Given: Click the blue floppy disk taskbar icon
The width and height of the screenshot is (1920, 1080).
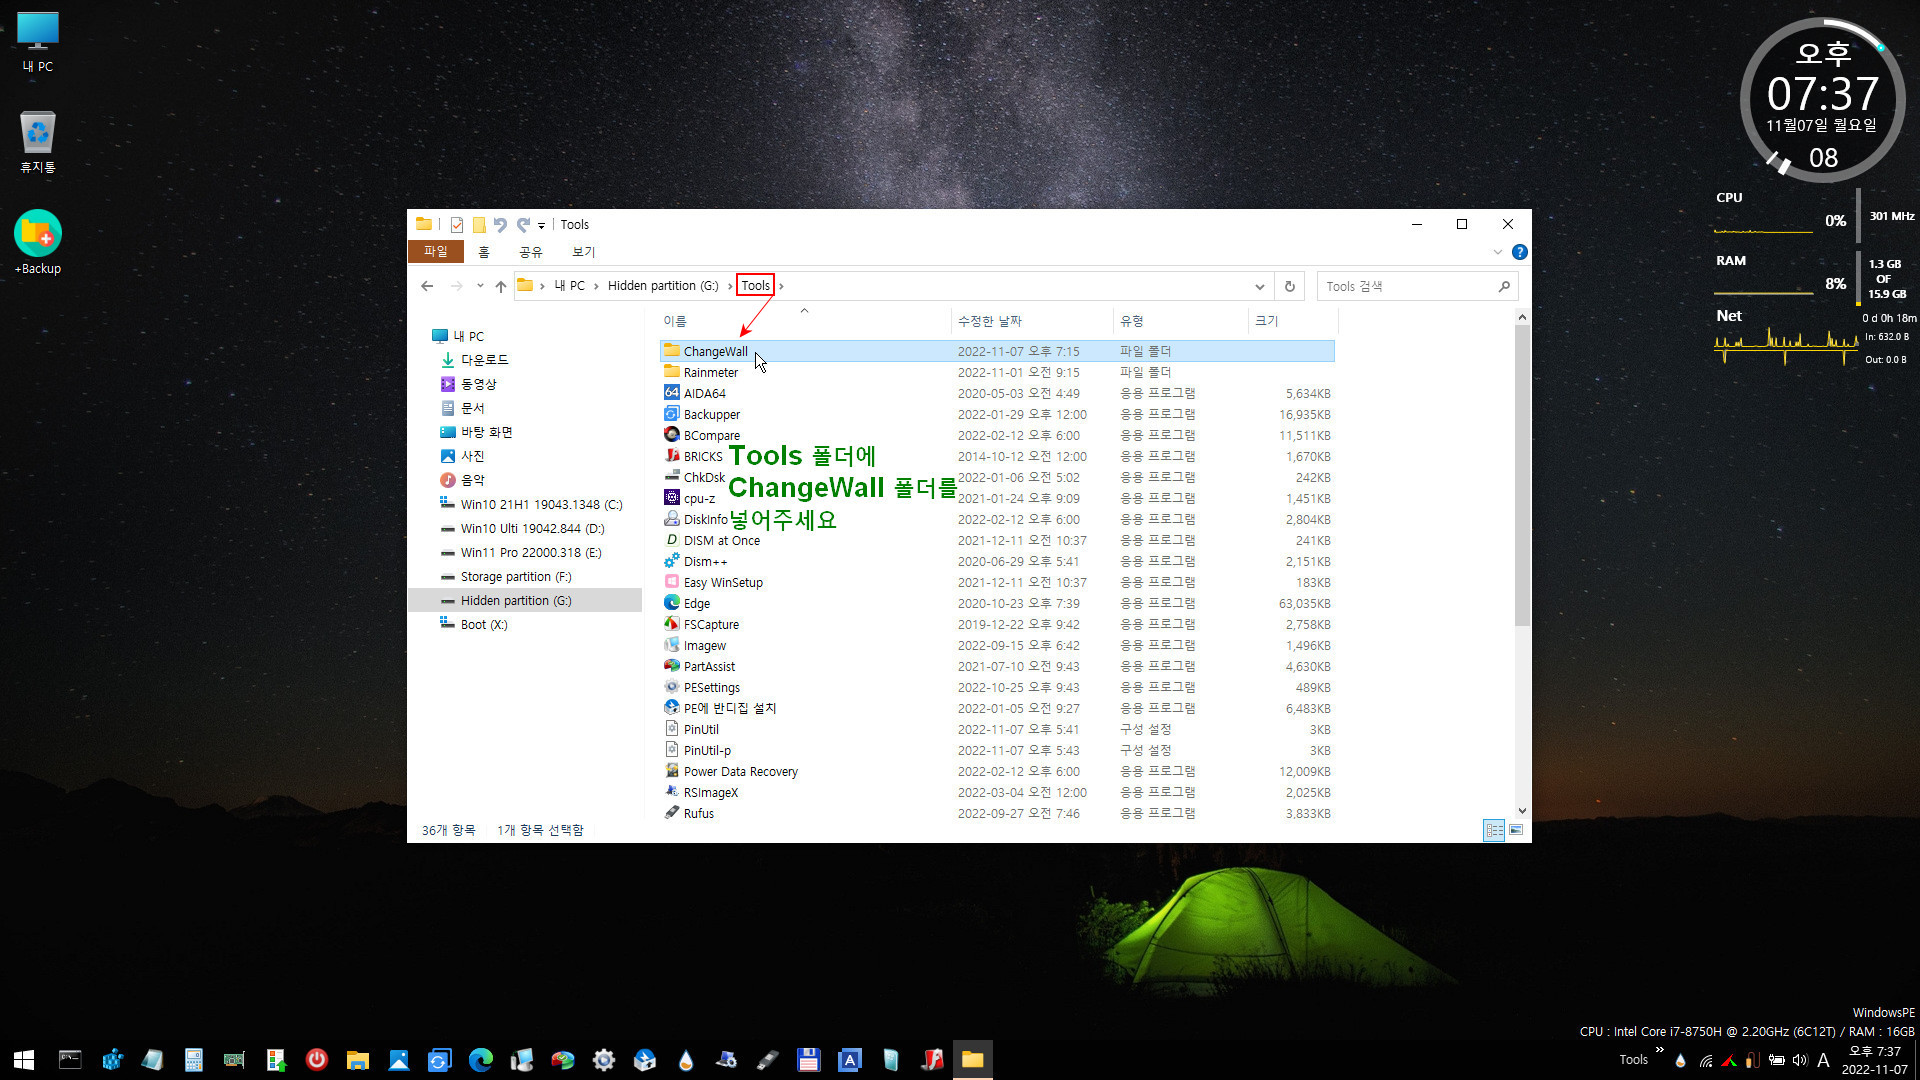Looking at the screenshot, I should (808, 1060).
